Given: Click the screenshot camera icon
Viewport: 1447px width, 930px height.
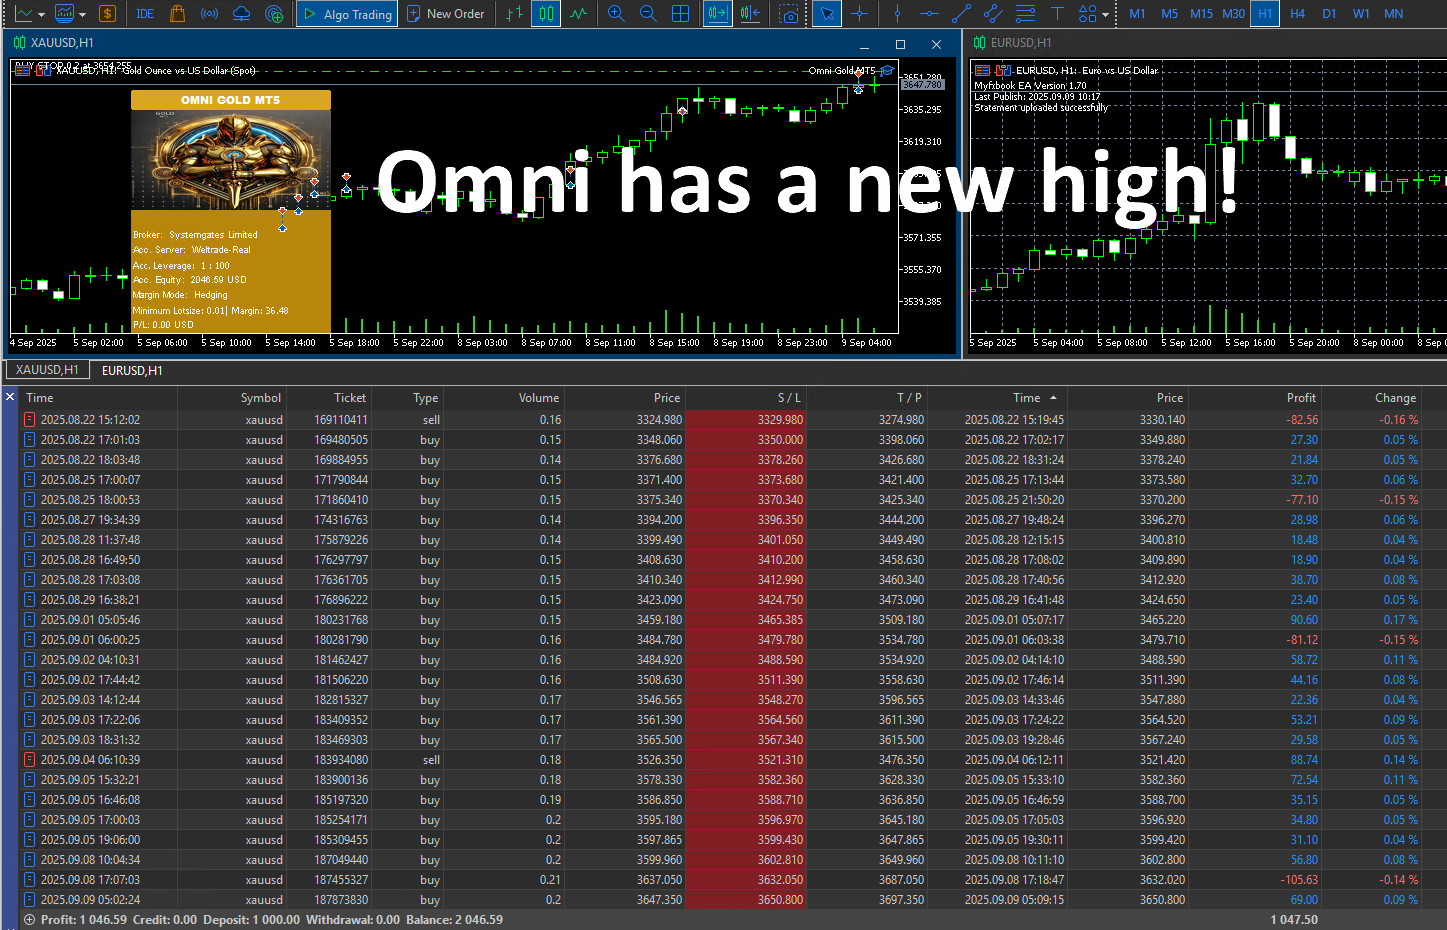Looking at the screenshot, I should (x=790, y=14).
